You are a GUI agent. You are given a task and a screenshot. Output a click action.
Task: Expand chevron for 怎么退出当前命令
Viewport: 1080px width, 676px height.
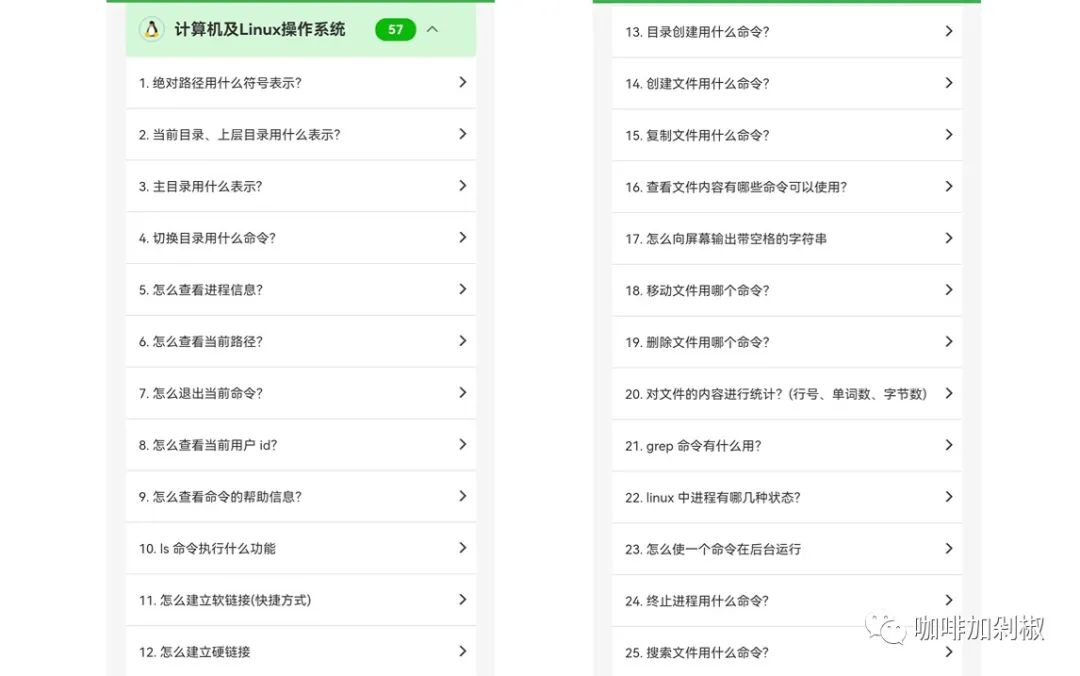[463, 392]
